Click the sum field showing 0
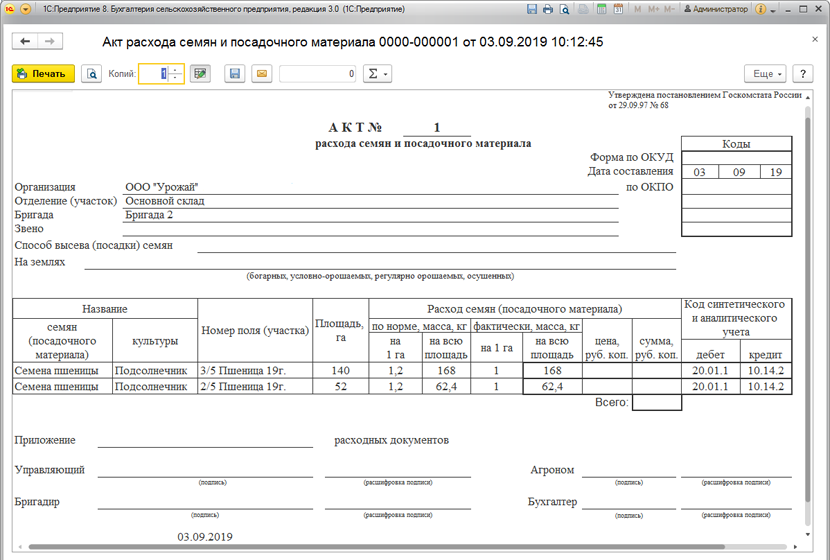 point(318,74)
